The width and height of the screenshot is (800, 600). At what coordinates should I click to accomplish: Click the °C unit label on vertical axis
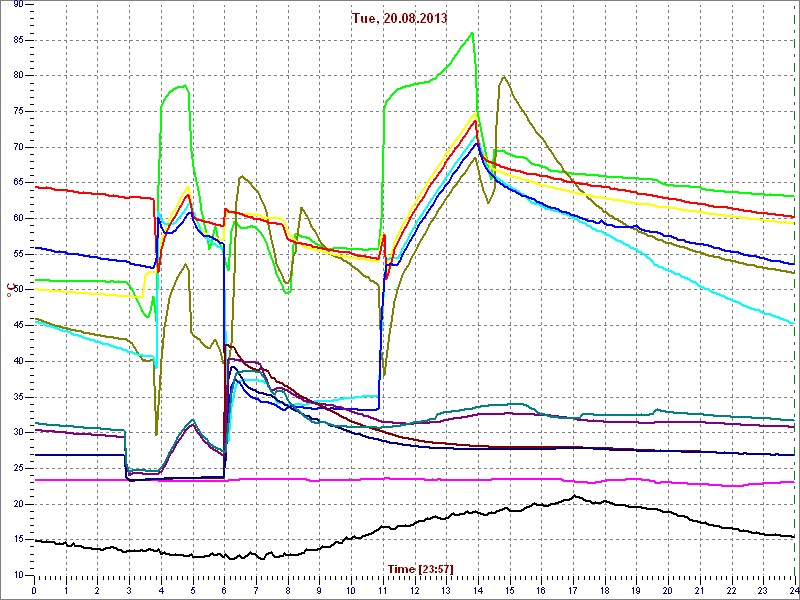[x=9, y=291]
